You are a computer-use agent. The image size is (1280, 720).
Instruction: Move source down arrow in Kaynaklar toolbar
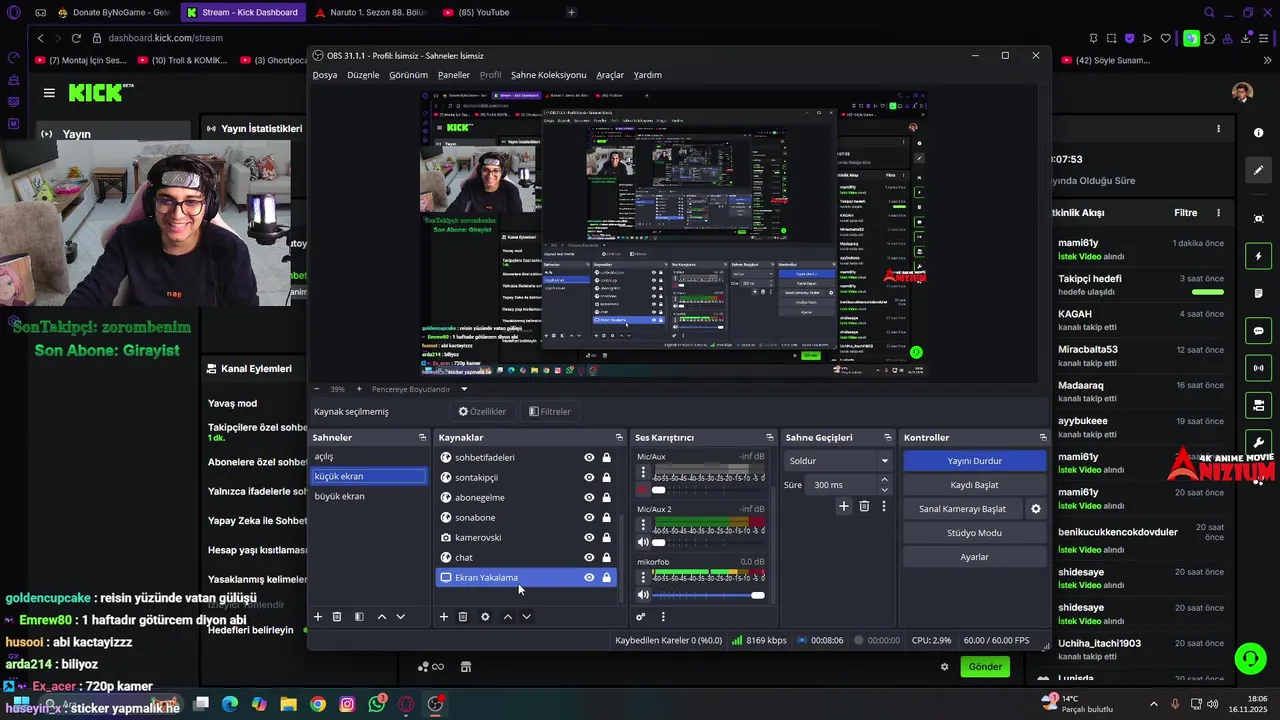point(526,617)
